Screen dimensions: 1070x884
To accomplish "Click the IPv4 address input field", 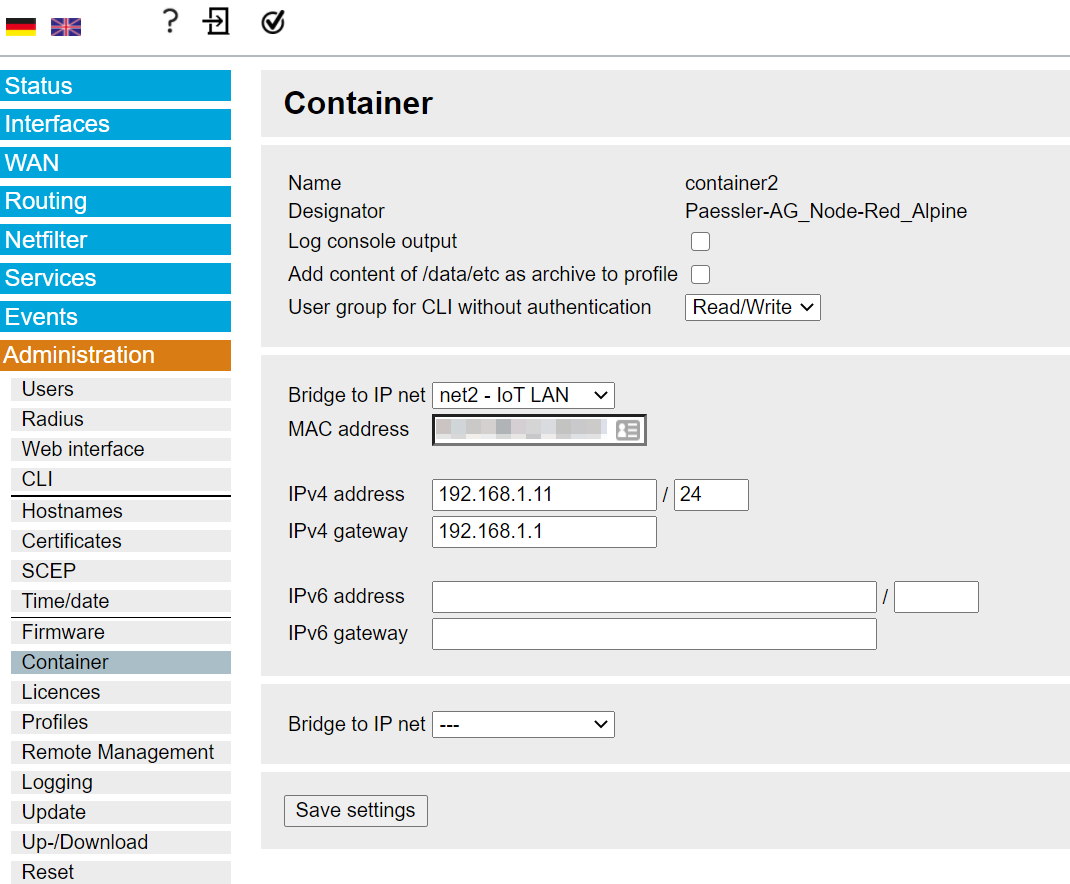I will tap(544, 495).
